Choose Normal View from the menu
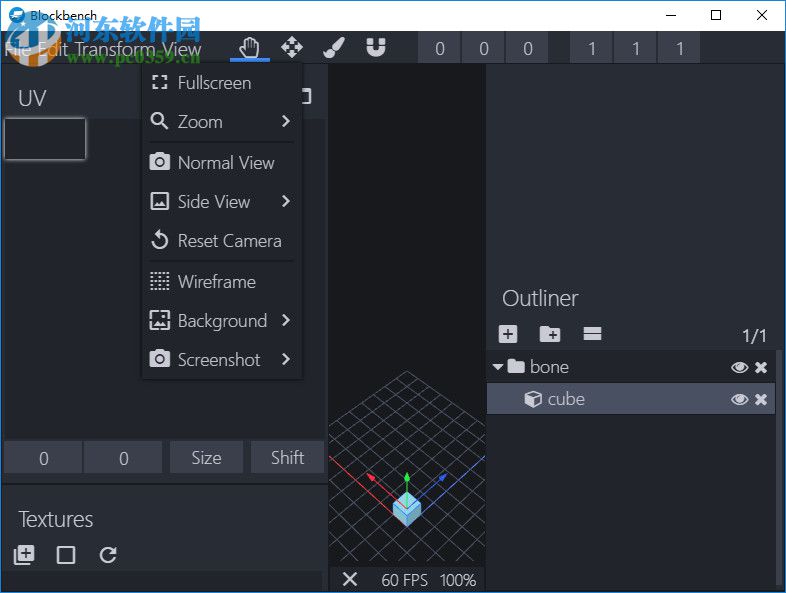The image size is (786, 593). pos(222,162)
